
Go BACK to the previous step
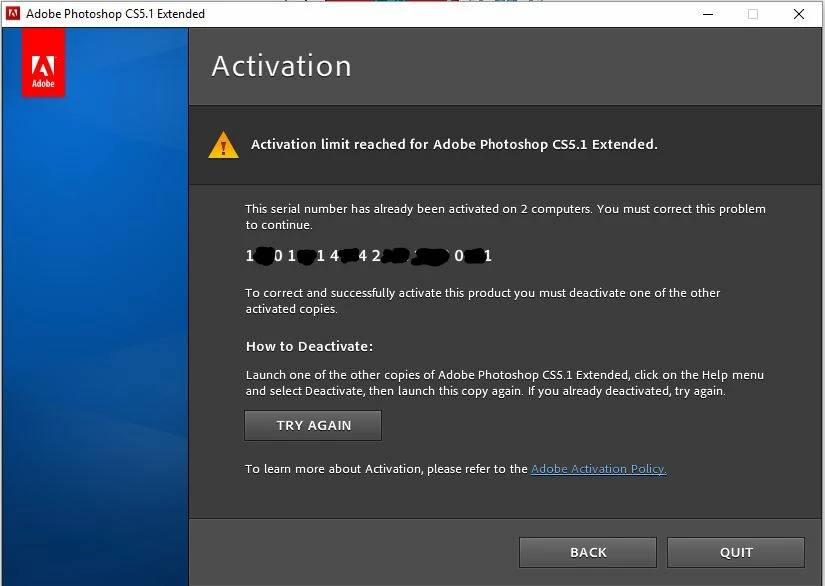(588, 552)
